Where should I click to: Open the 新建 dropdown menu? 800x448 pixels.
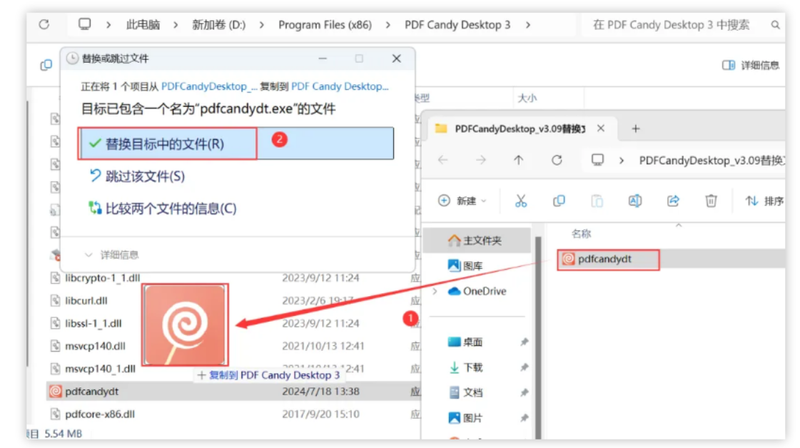coord(462,201)
